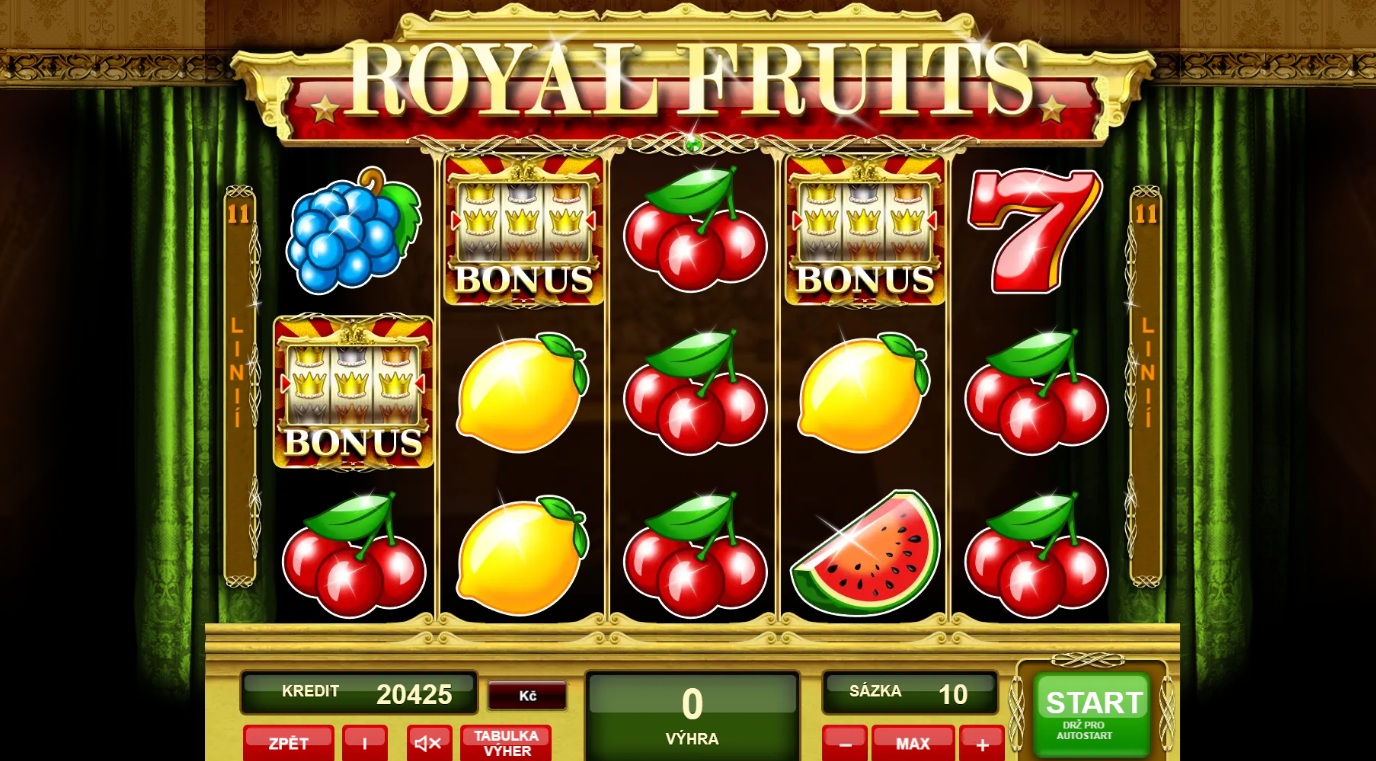Image resolution: width=1376 pixels, height=761 pixels.
Task: Spin reels with START button
Action: (x=1093, y=714)
